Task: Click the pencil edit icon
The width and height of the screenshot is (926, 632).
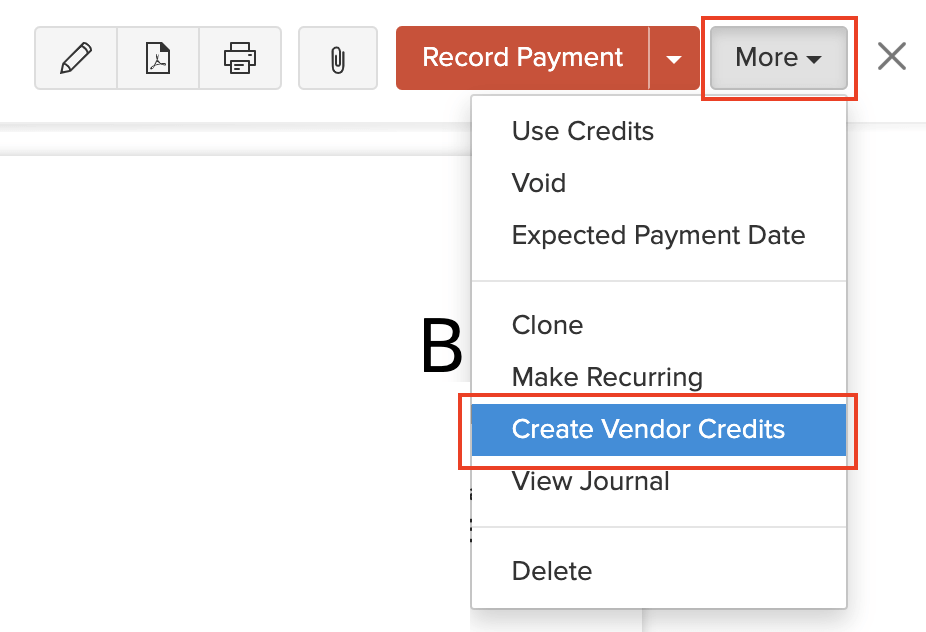Action: coord(76,58)
